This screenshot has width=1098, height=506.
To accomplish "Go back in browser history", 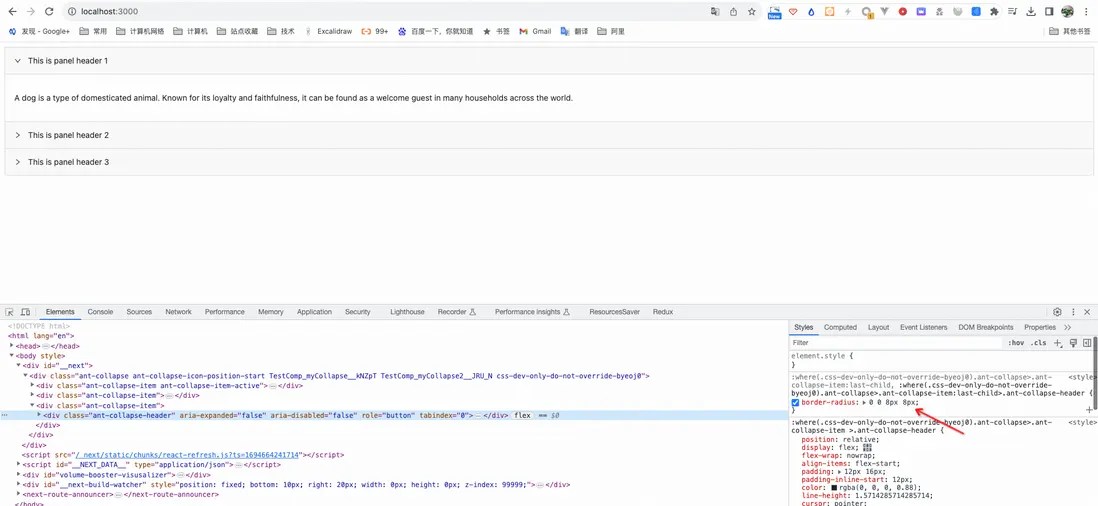I will click(x=13, y=11).
